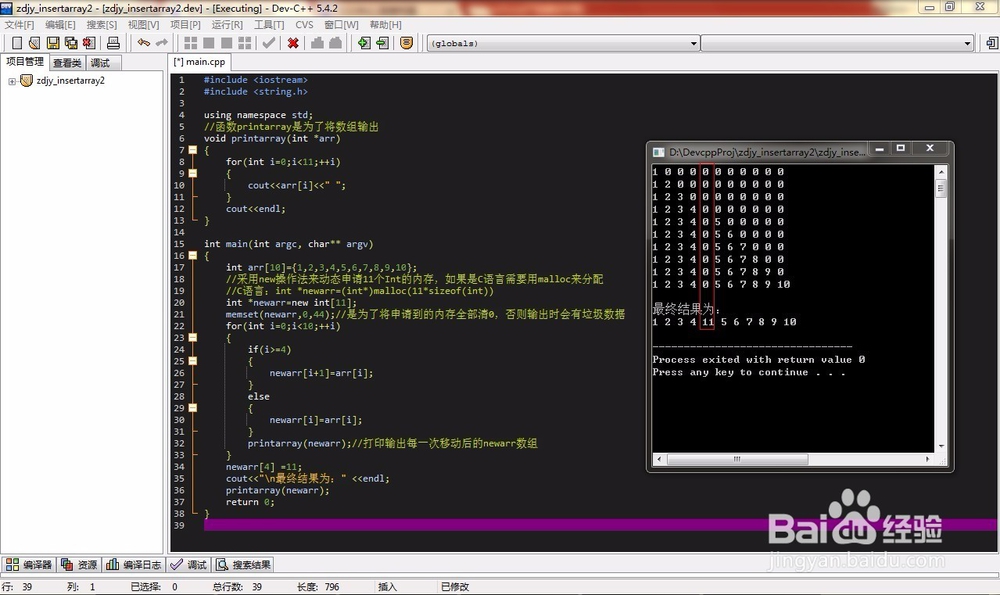Open the 运行[R] menu
The width and height of the screenshot is (1000, 595).
[x=227, y=25]
